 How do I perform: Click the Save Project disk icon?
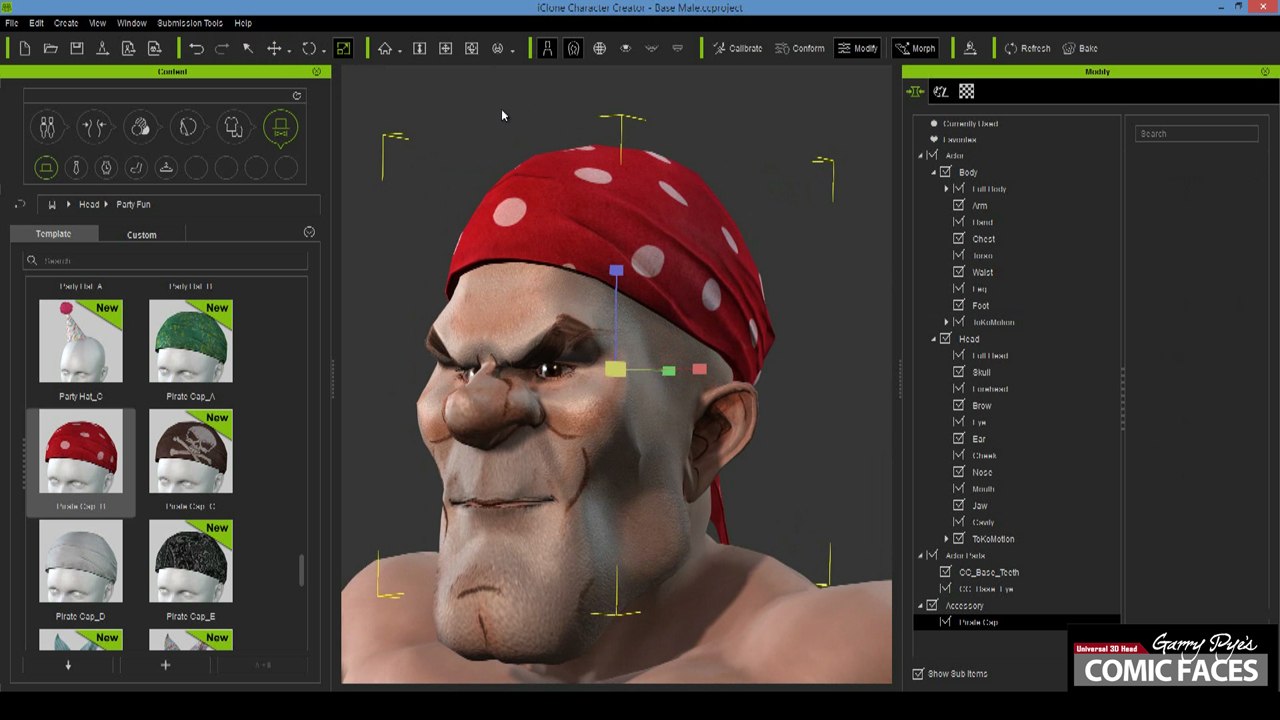77,48
